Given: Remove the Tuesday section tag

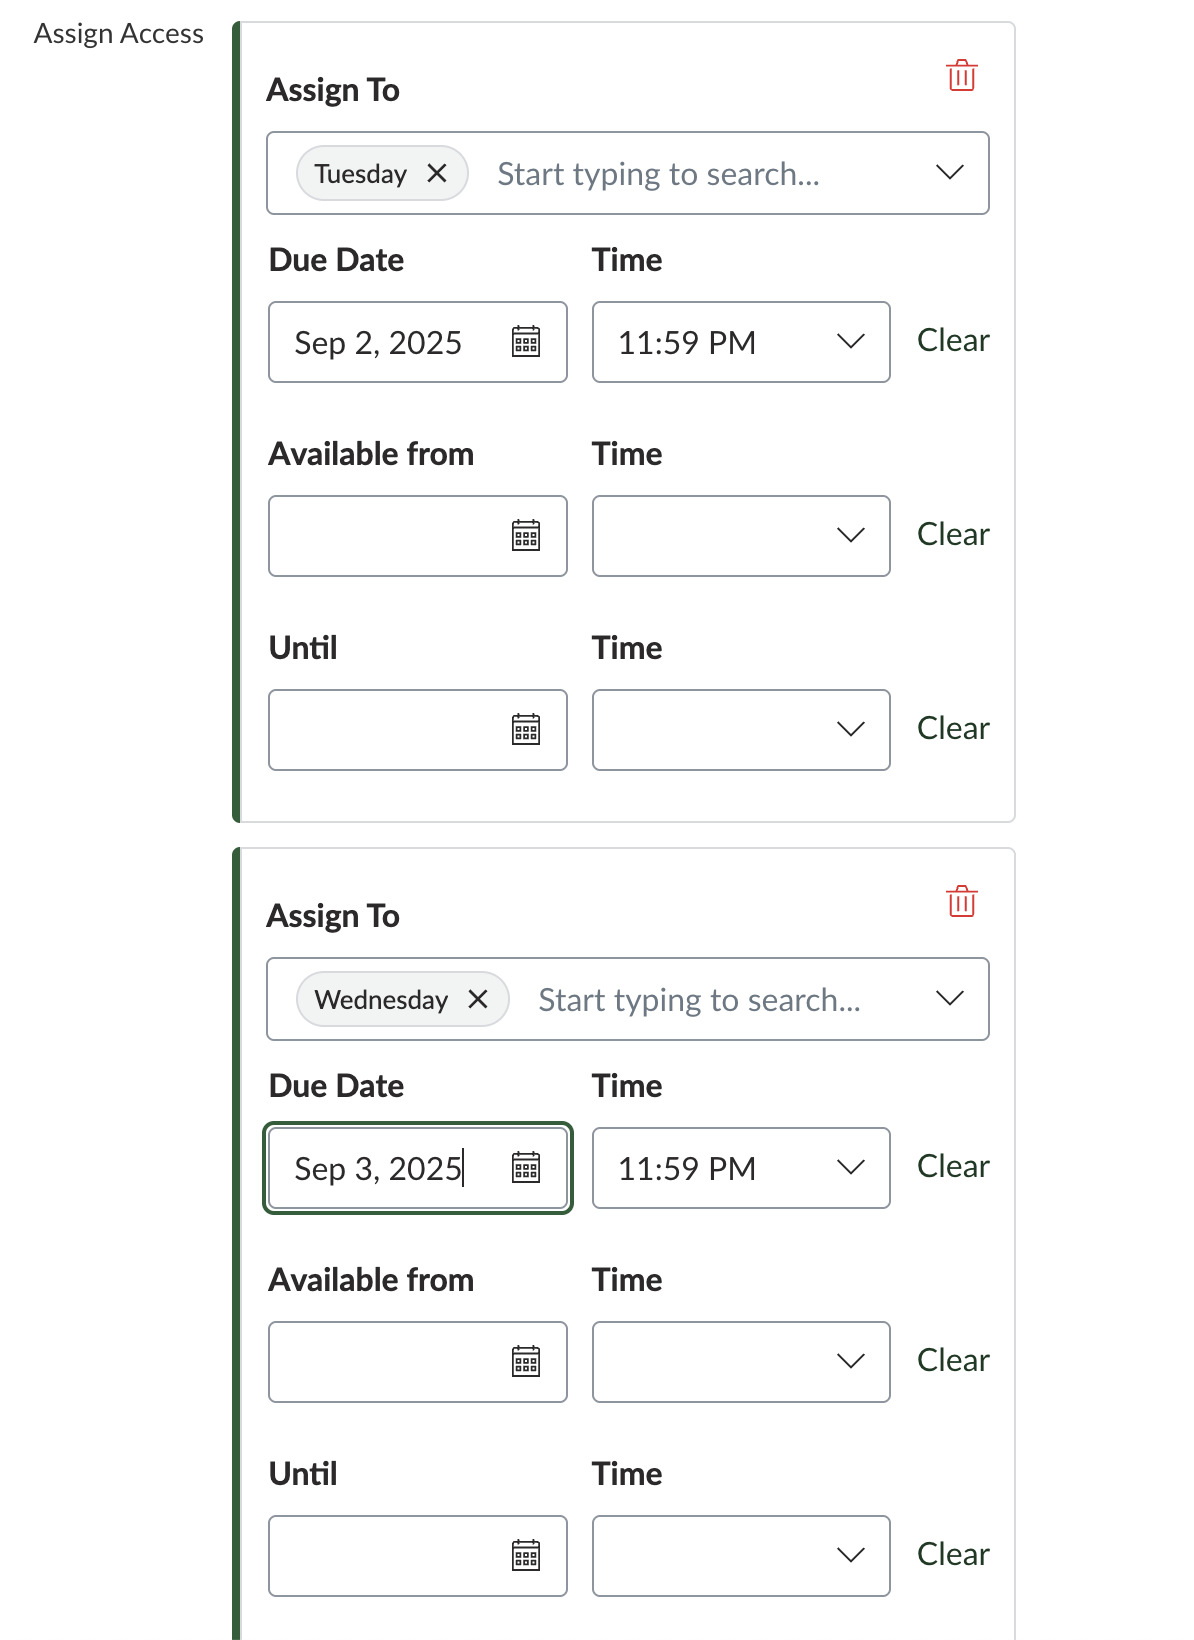Looking at the screenshot, I should [437, 173].
